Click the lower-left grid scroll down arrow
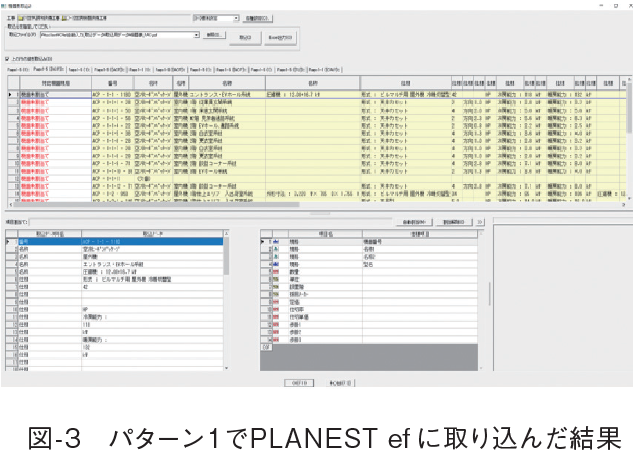Screen dimensions: 633x456 (226, 368)
